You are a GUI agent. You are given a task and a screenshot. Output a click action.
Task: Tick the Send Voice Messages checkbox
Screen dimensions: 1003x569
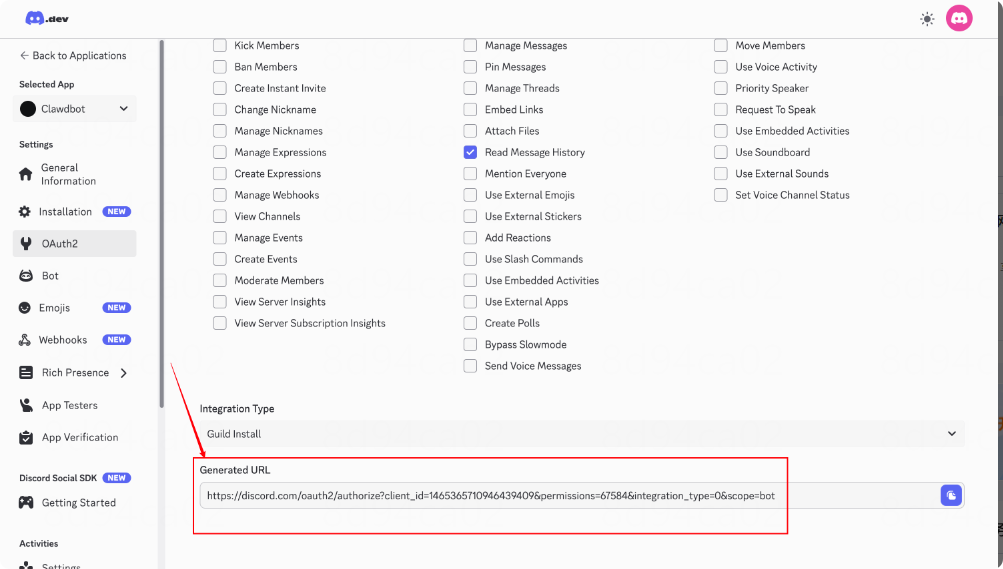click(470, 366)
